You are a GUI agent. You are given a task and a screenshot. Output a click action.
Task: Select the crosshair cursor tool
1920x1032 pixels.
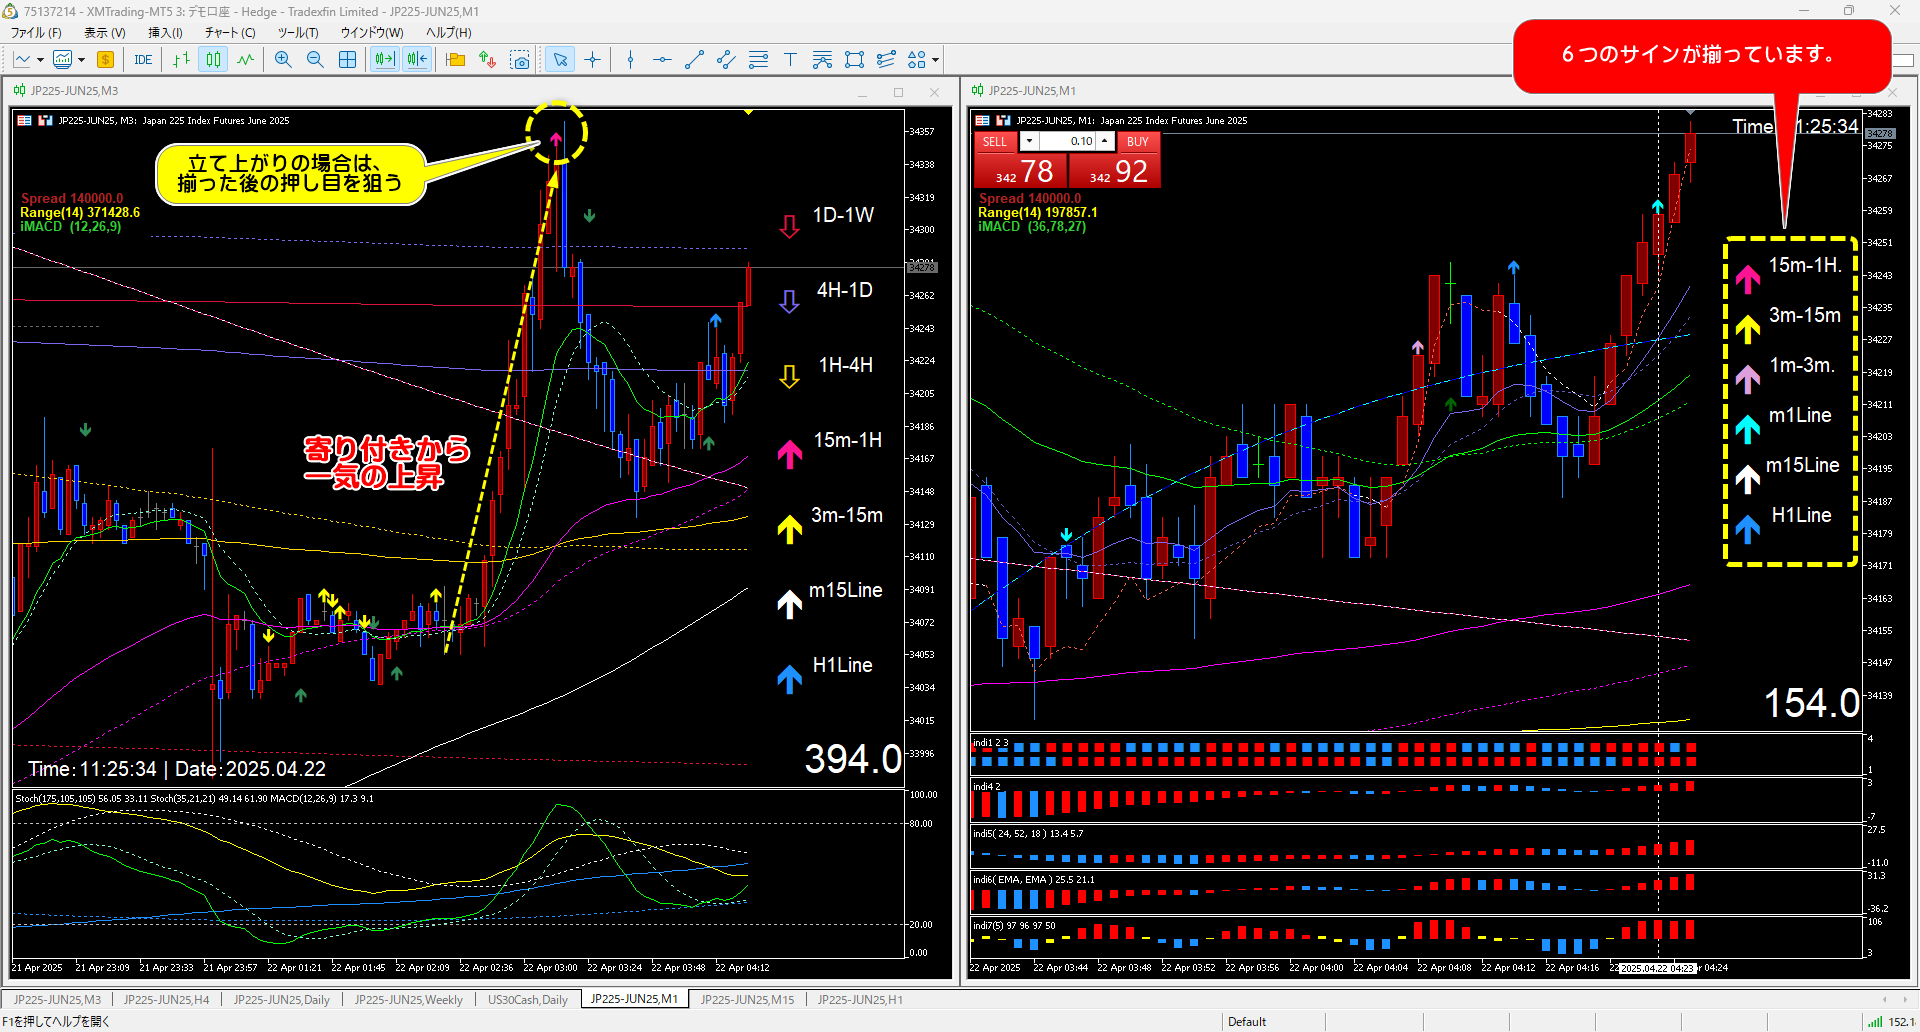tap(593, 60)
